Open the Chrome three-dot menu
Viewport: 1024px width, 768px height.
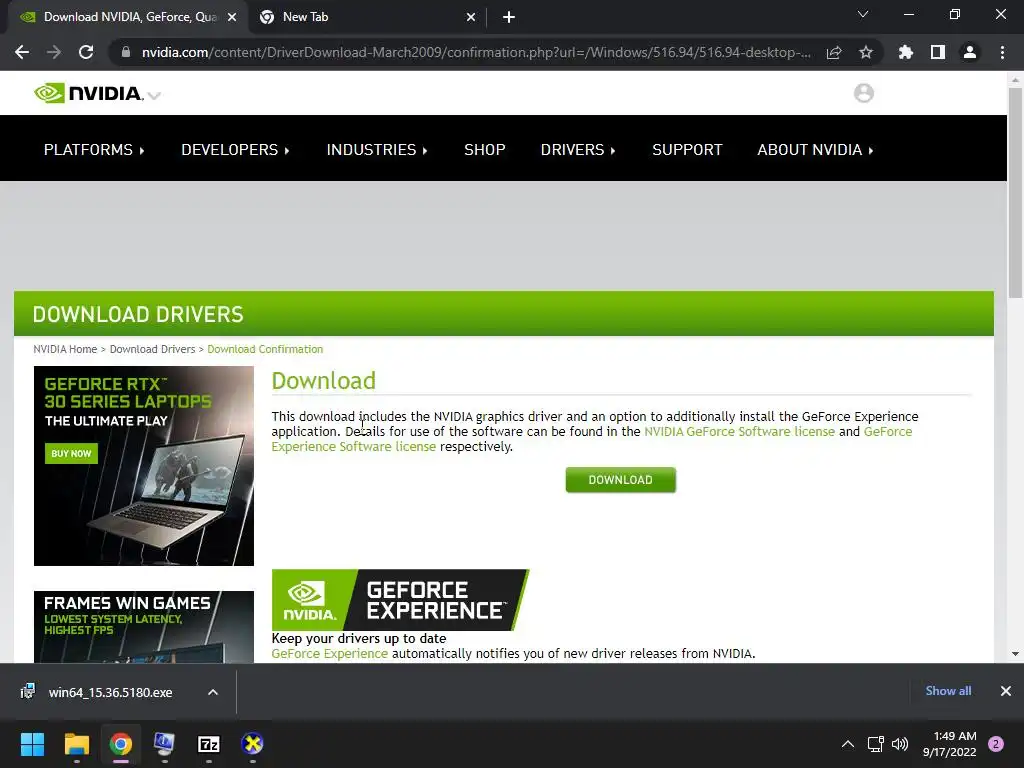pos(1002,52)
